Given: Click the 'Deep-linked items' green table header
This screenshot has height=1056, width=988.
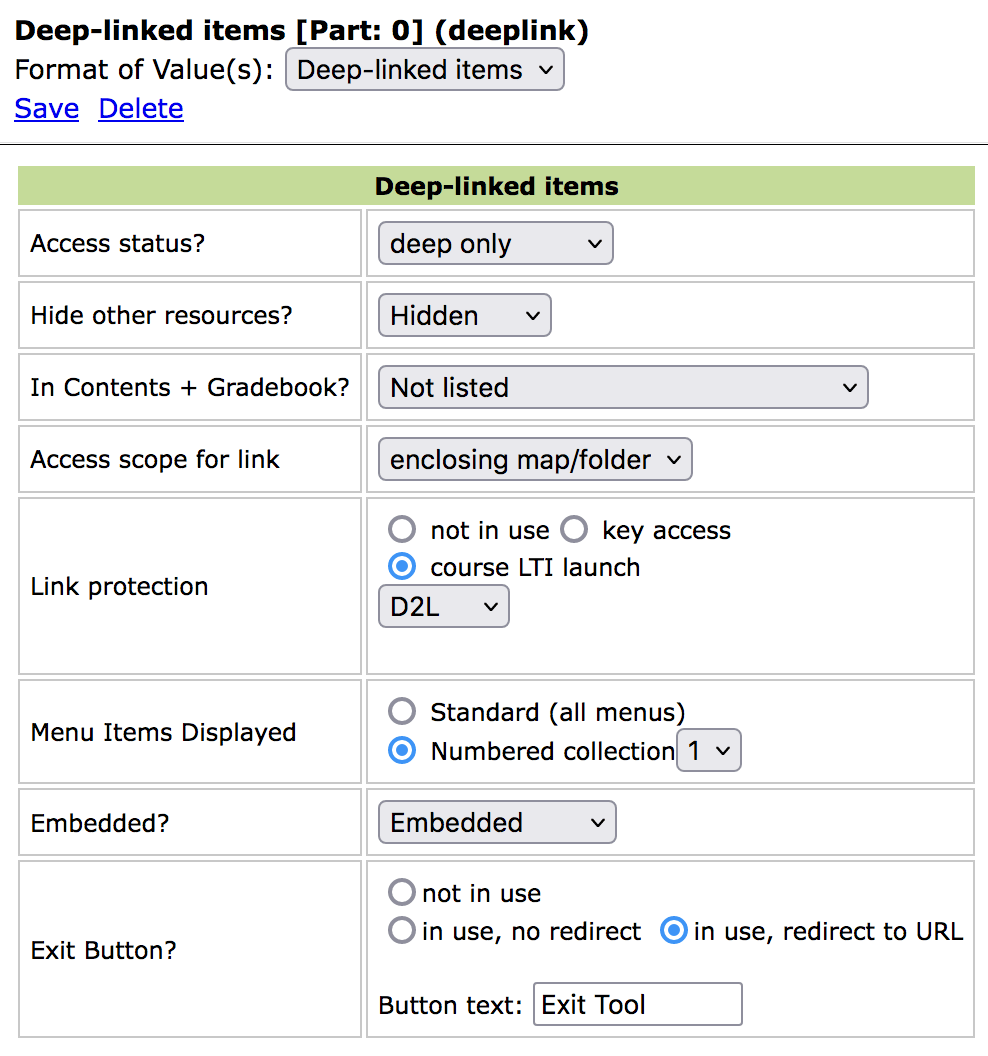Looking at the screenshot, I should pos(496,186).
